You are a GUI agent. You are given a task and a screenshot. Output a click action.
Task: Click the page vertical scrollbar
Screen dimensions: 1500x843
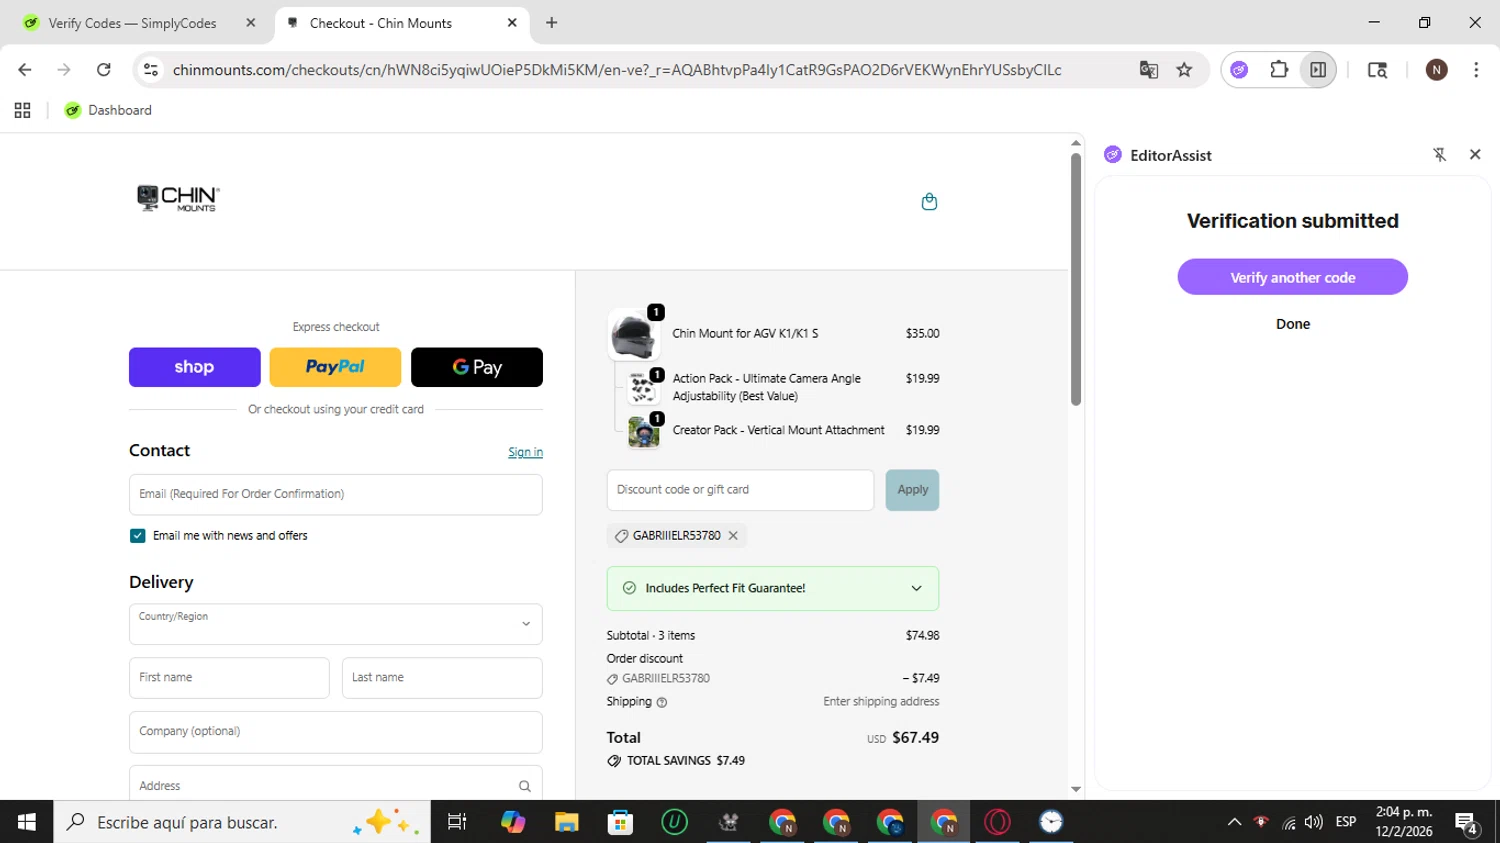click(x=1076, y=280)
